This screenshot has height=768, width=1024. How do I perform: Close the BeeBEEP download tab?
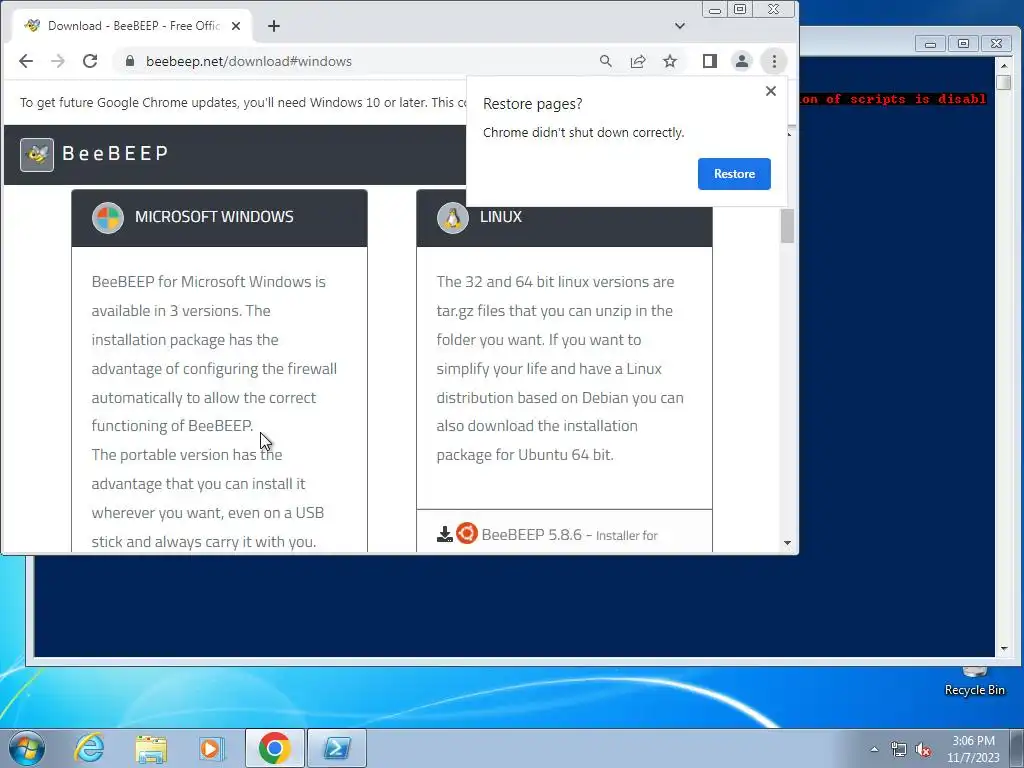tap(236, 26)
